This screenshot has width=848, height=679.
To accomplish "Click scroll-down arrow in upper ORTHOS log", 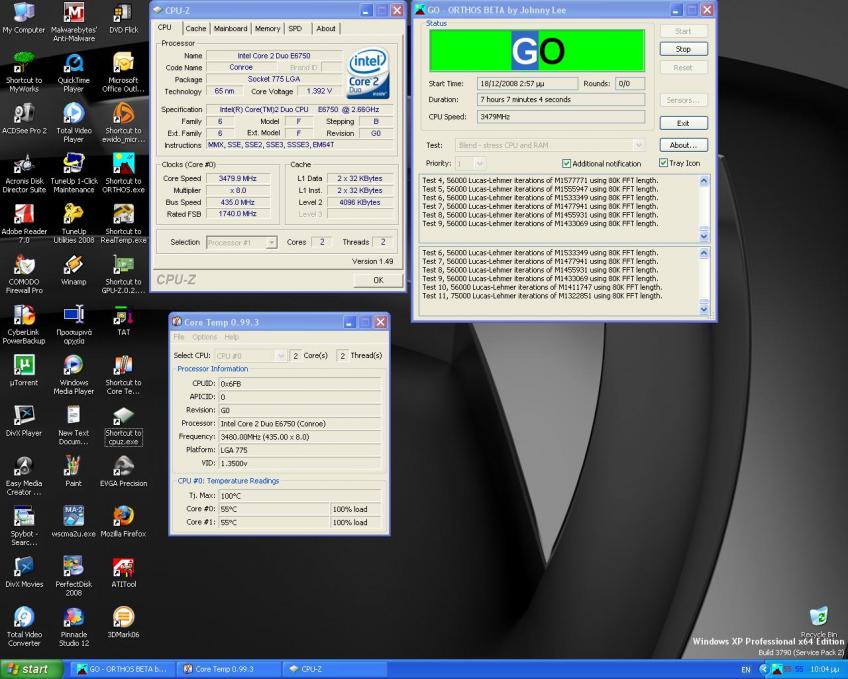I will pos(704,236).
